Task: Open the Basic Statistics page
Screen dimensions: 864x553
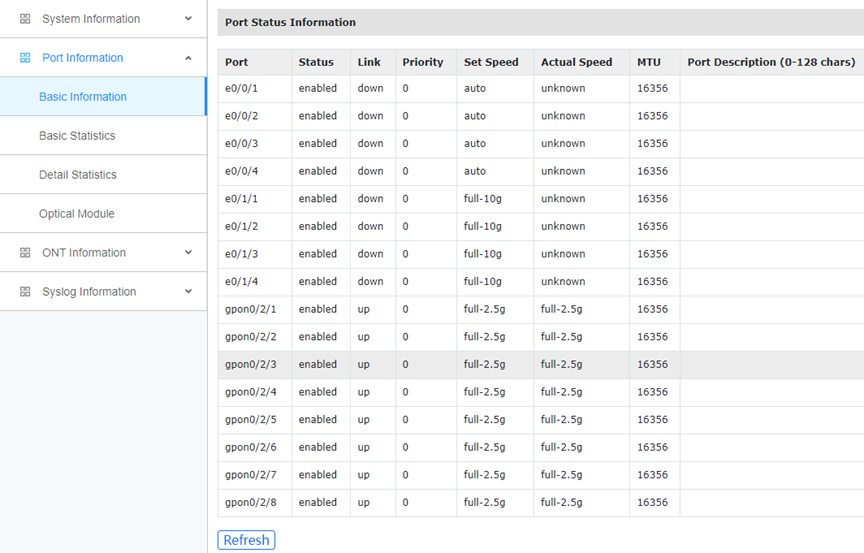Action: point(77,136)
